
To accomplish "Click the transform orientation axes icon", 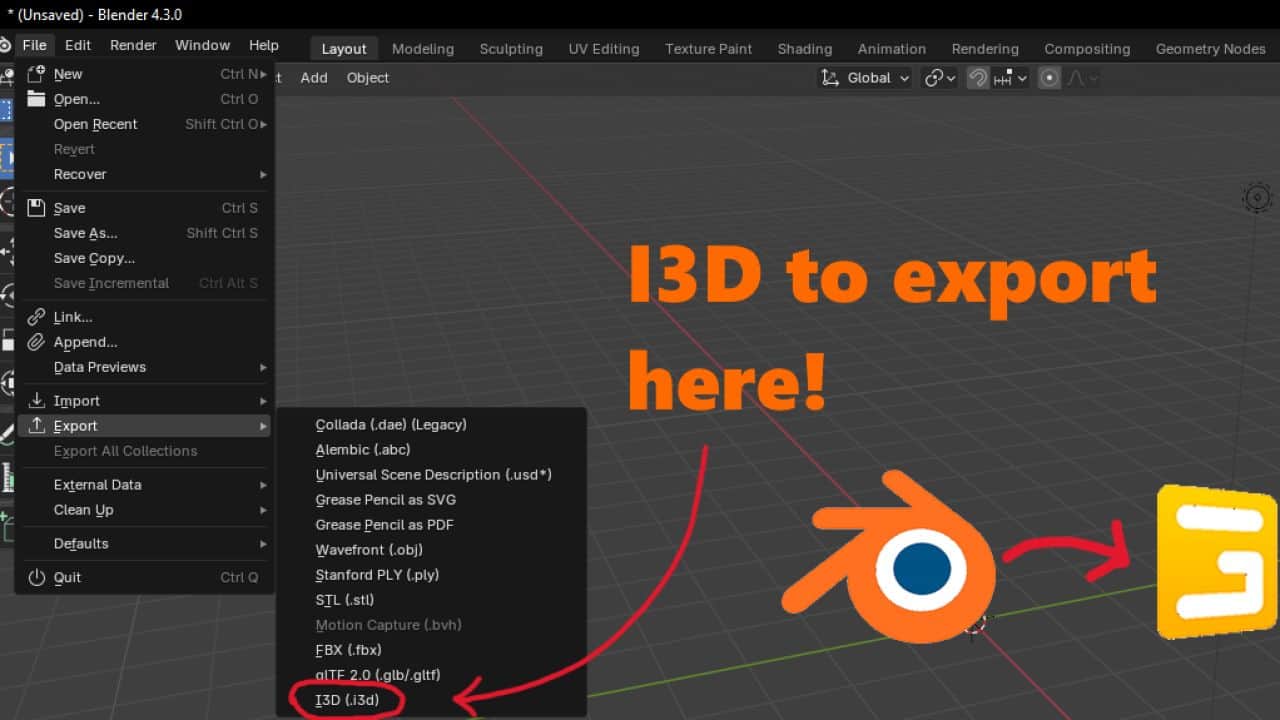I will point(829,78).
